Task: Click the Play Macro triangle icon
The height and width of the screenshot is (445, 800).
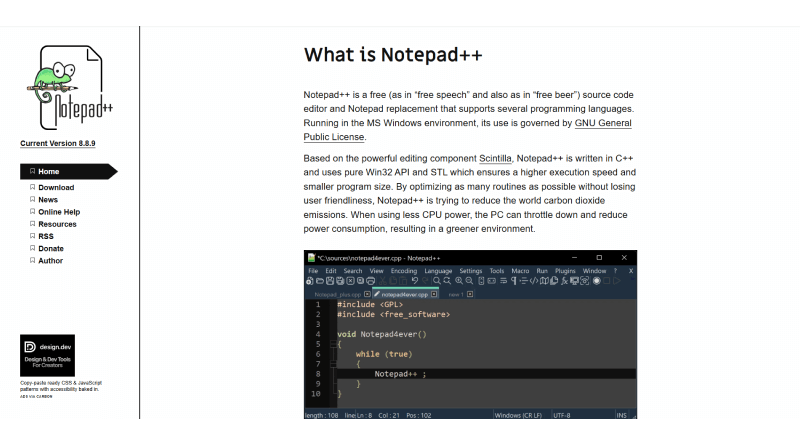Action: tap(616, 281)
